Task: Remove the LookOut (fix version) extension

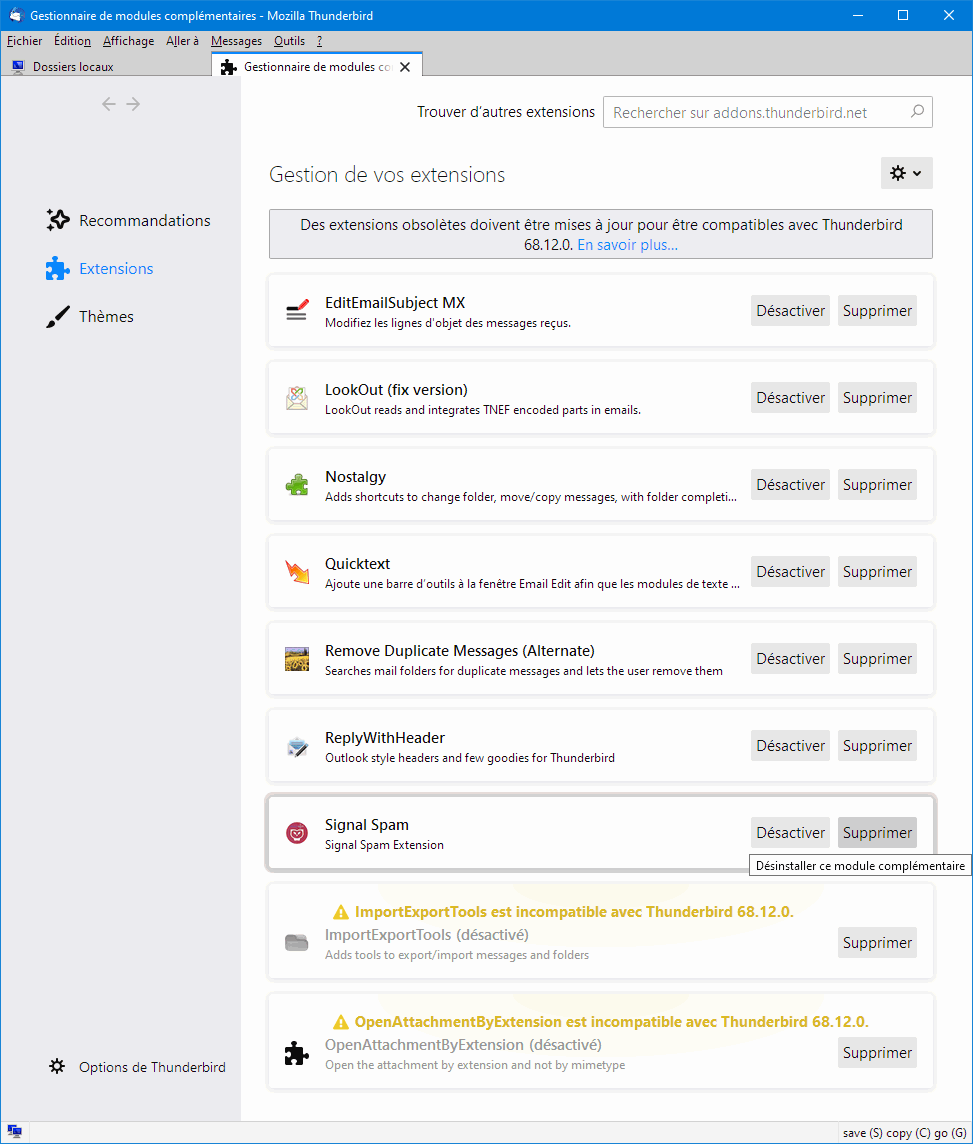Action: point(877,398)
